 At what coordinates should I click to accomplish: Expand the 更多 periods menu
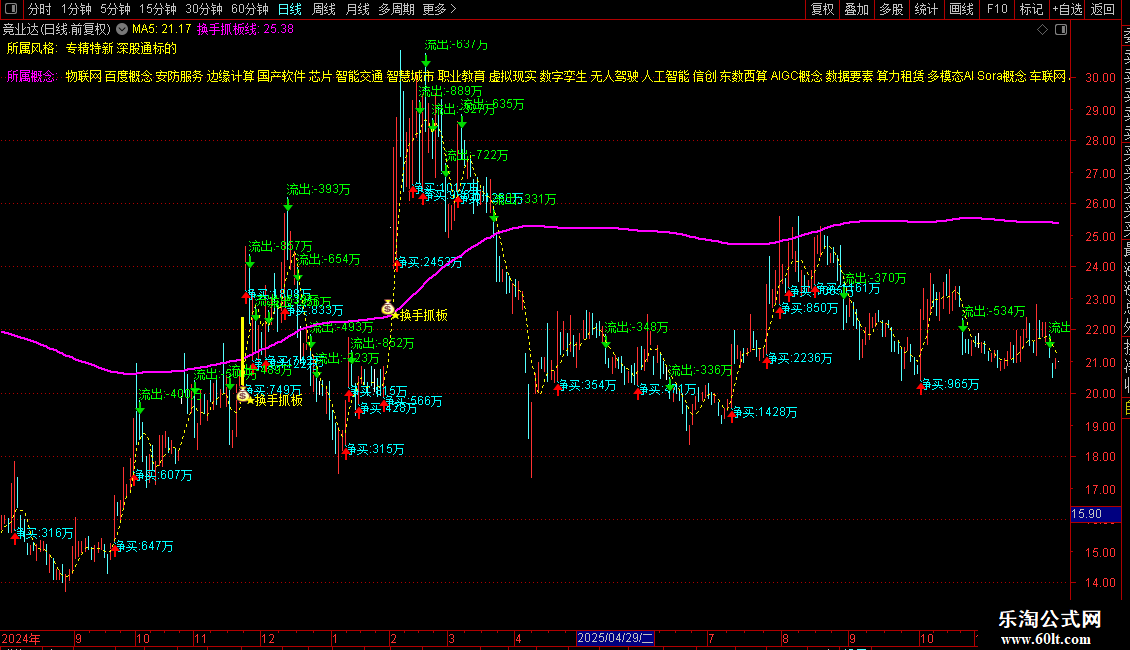(x=440, y=9)
